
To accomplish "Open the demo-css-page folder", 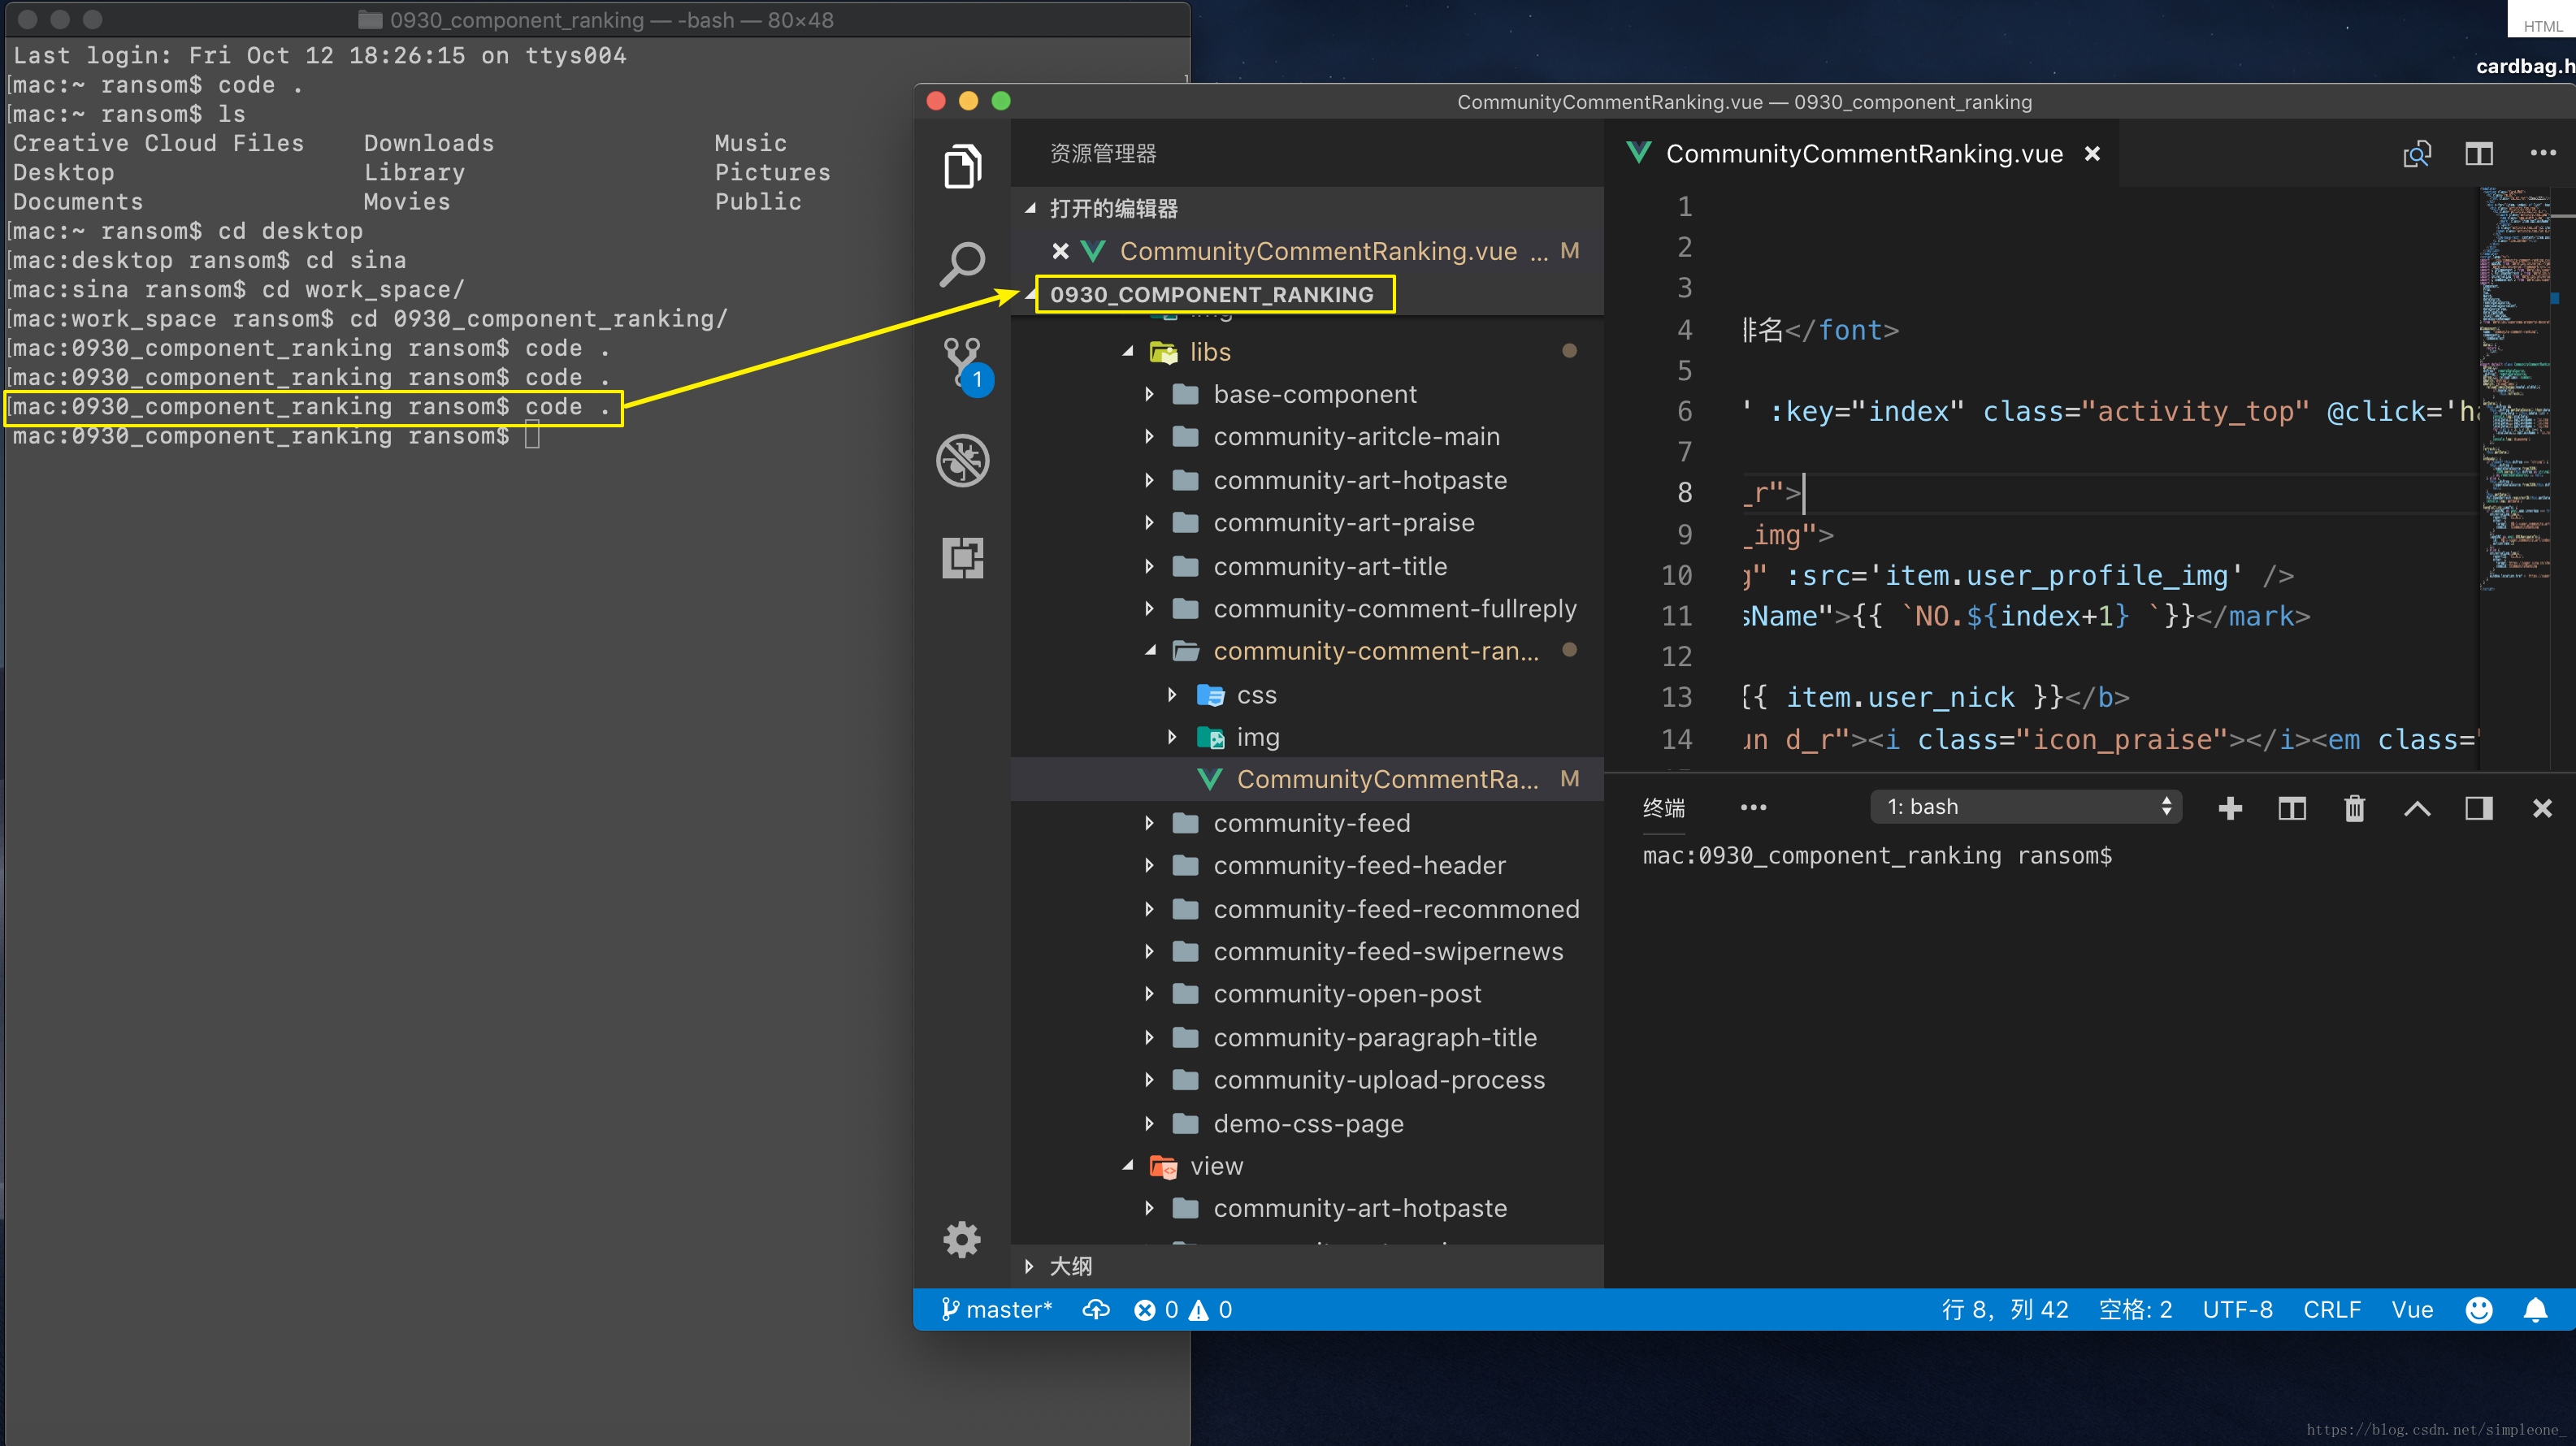I will [1308, 1124].
